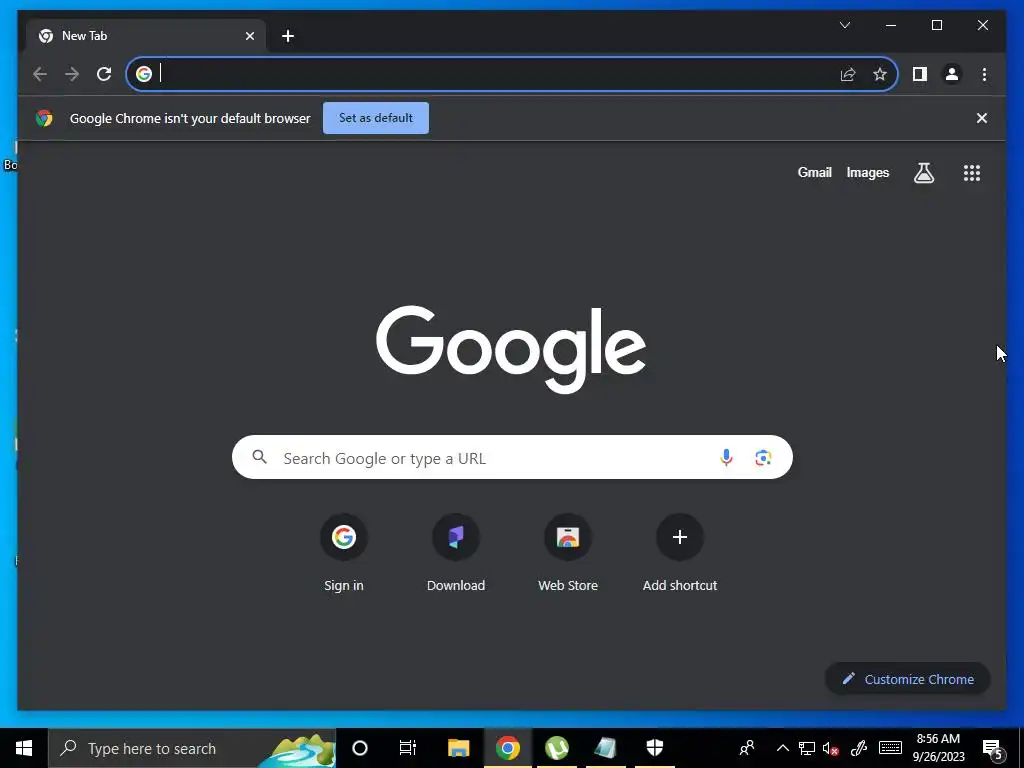Click the Set as default button
1024x768 pixels.
(376, 118)
